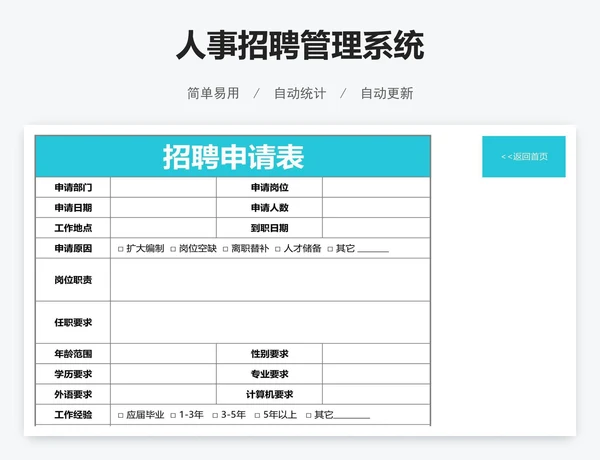Click the 申请日期 label cell
The width and height of the screenshot is (600, 460).
point(73,208)
